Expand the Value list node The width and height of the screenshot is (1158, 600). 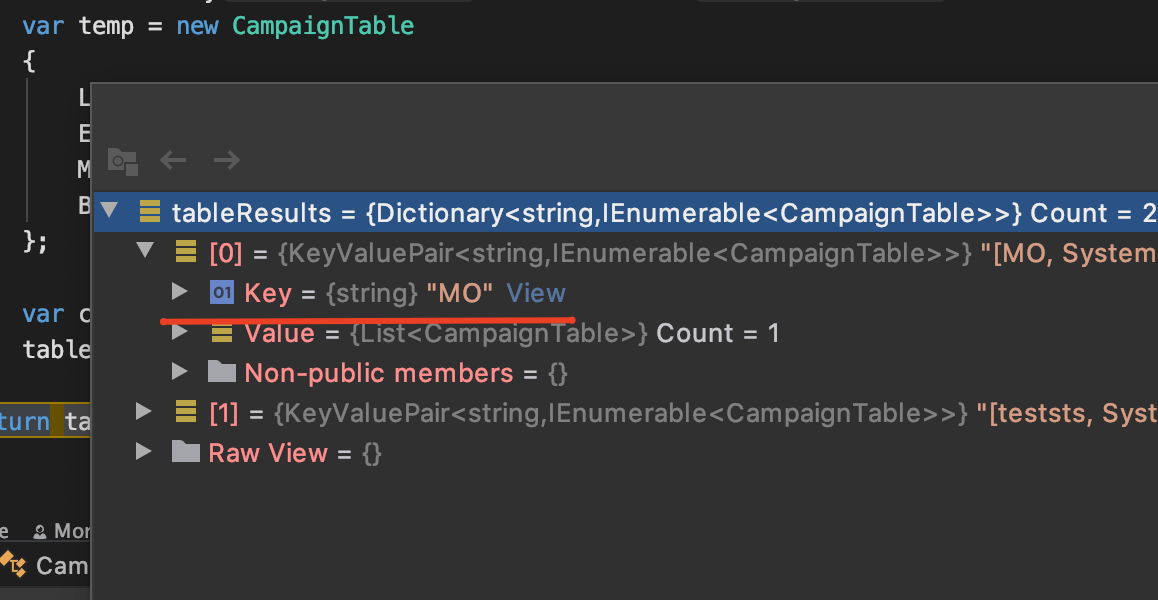click(x=180, y=333)
